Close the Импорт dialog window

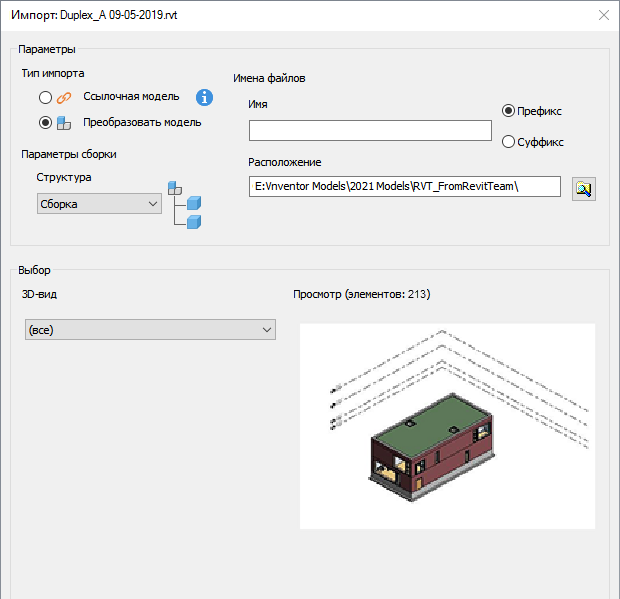point(604,15)
